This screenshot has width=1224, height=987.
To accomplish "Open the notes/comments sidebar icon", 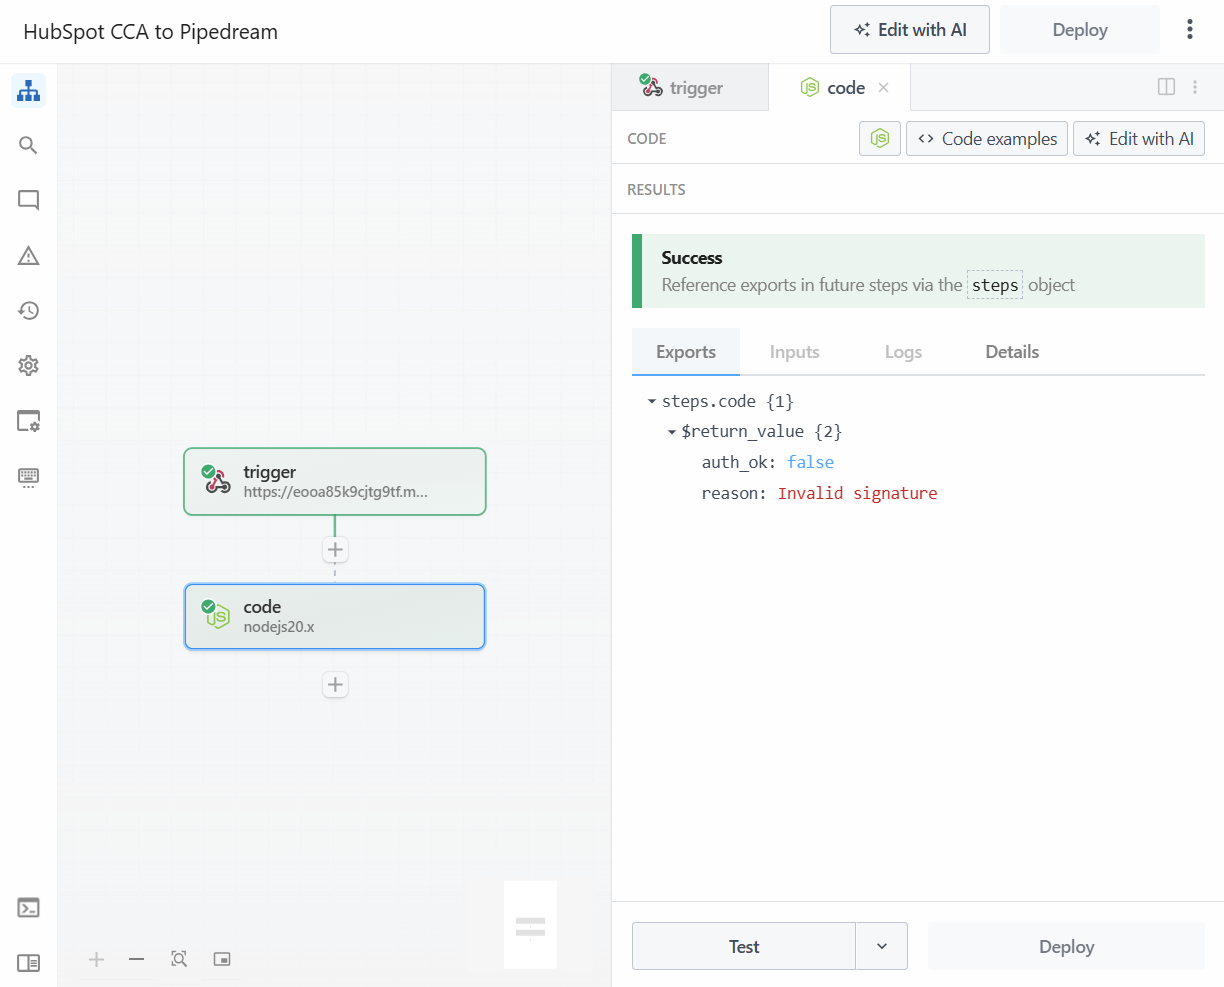I will [28, 200].
